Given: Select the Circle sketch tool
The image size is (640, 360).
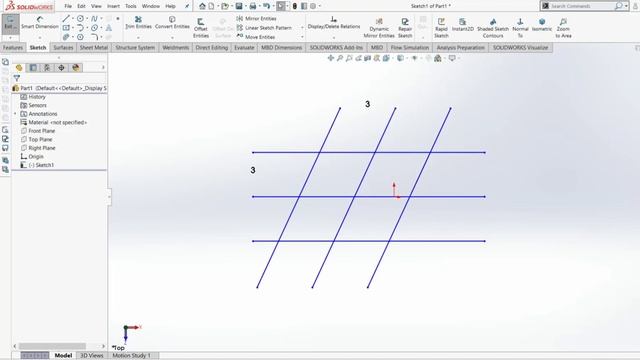Looking at the screenshot, I should click(x=80, y=19).
